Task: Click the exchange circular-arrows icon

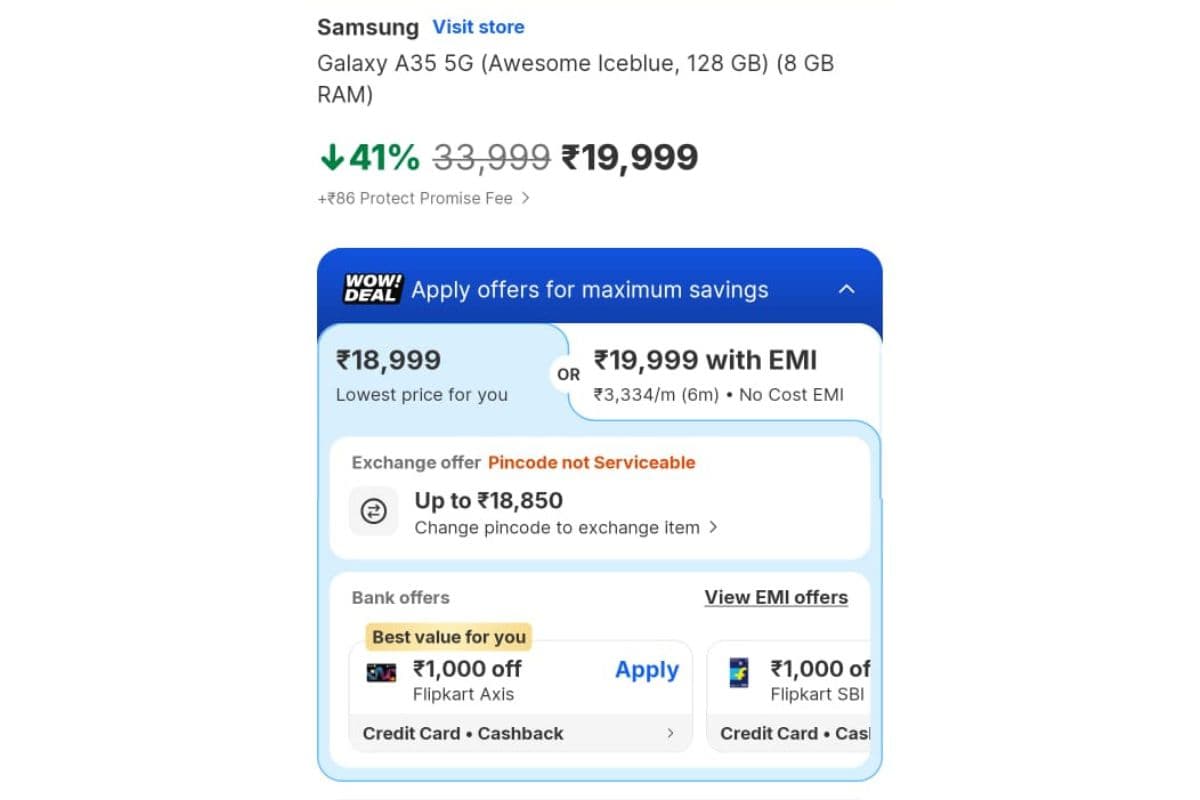Action: coord(373,512)
